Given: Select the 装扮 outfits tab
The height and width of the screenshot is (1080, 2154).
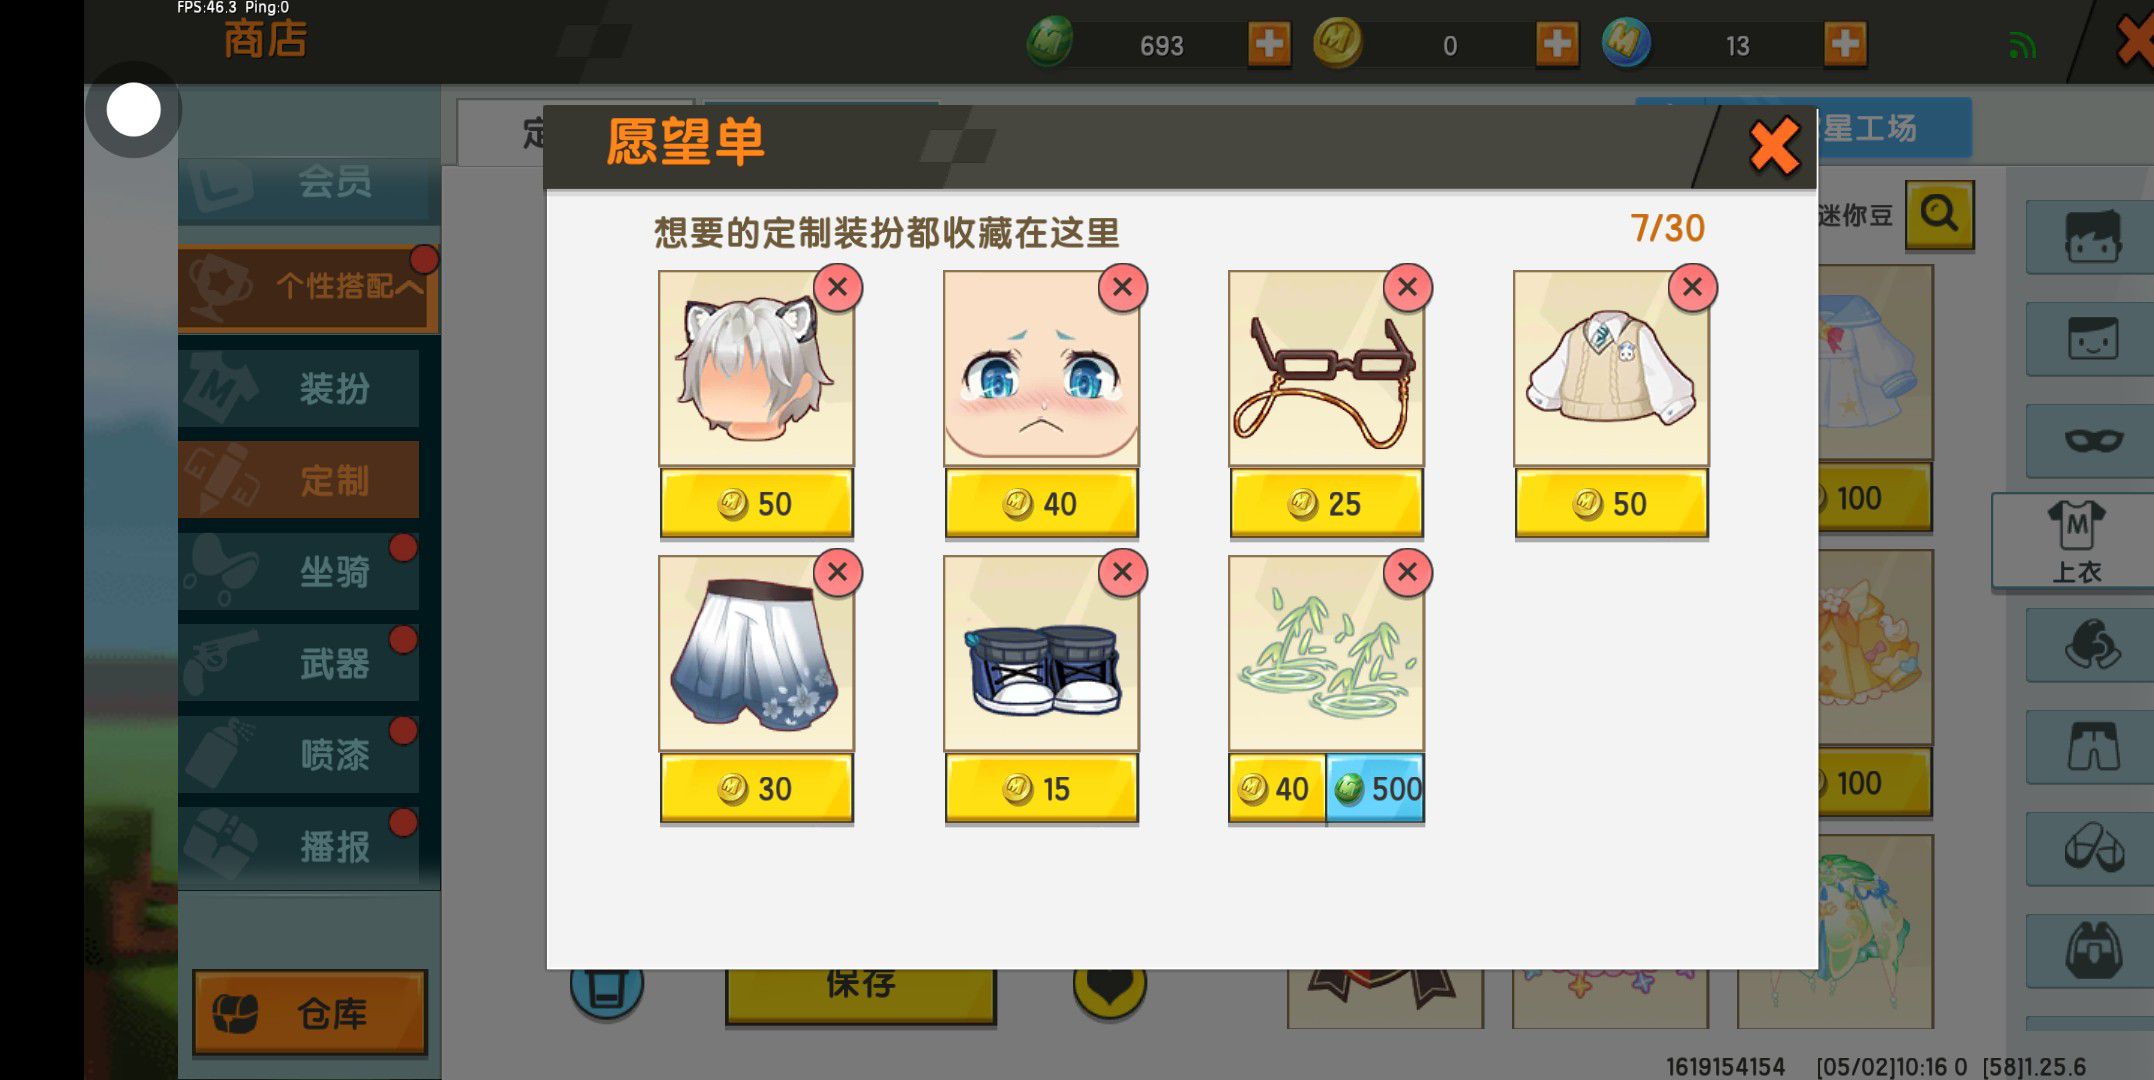Looking at the screenshot, I should click(x=299, y=388).
